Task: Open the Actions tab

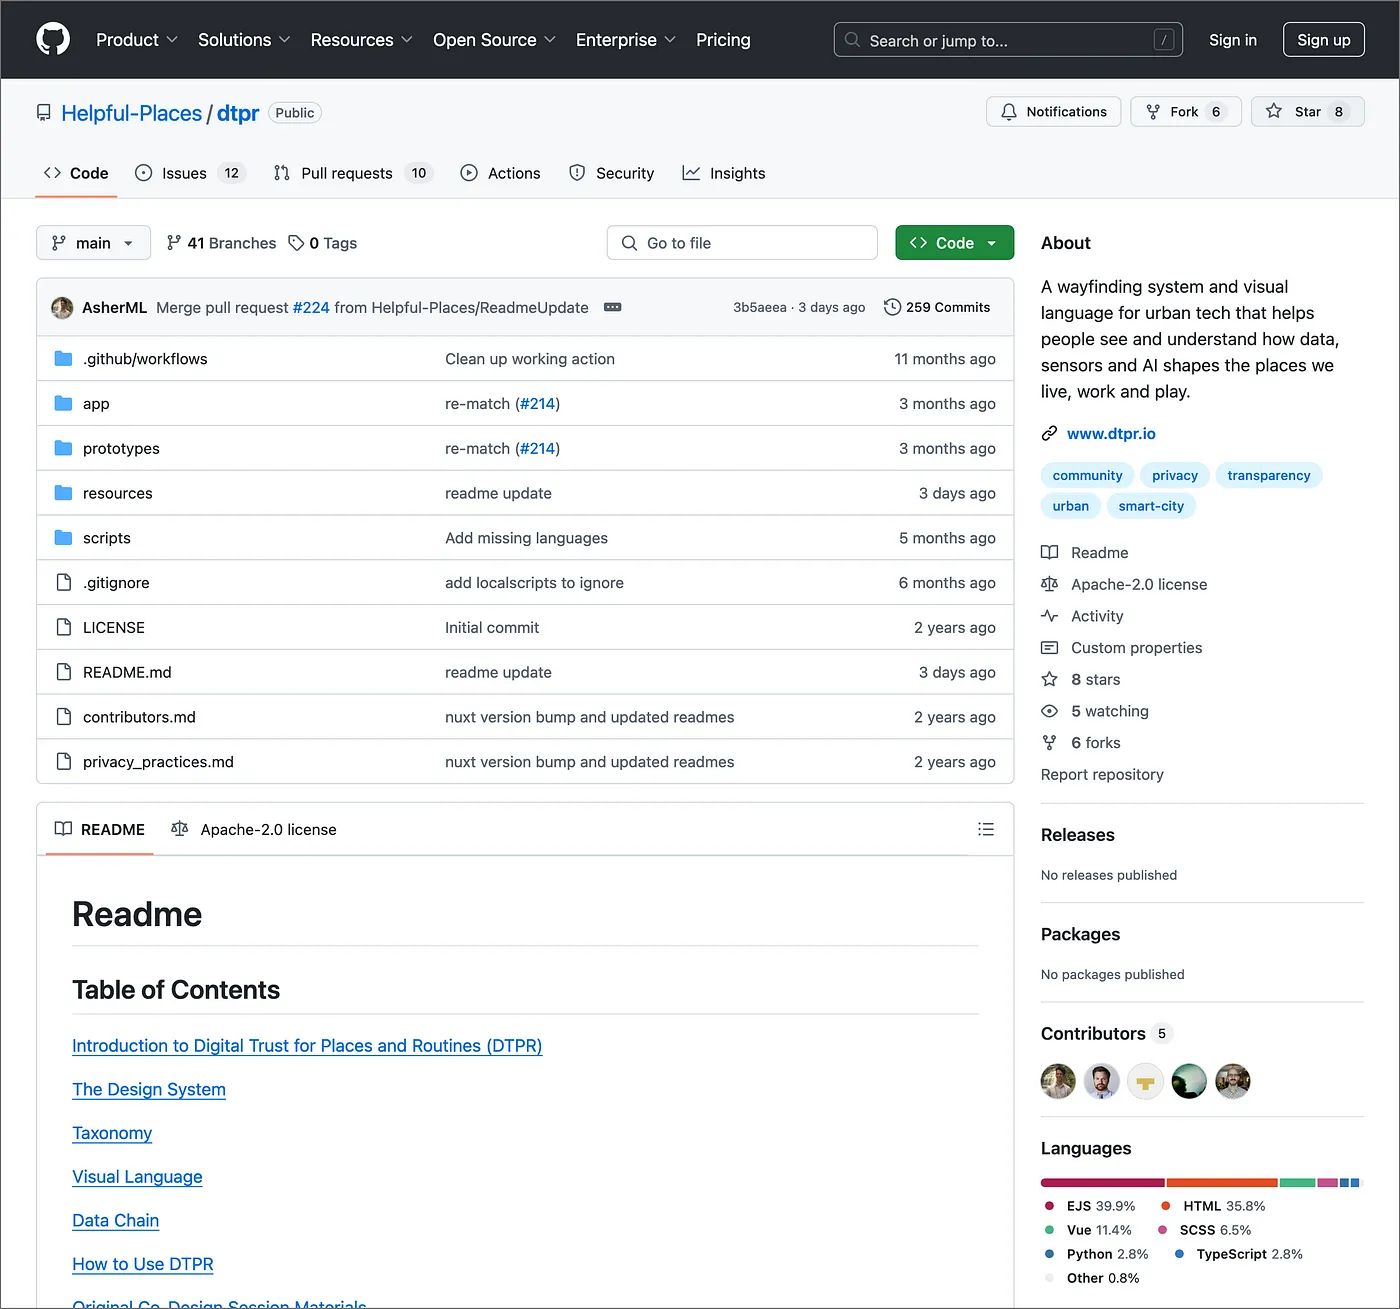Action: point(500,173)
